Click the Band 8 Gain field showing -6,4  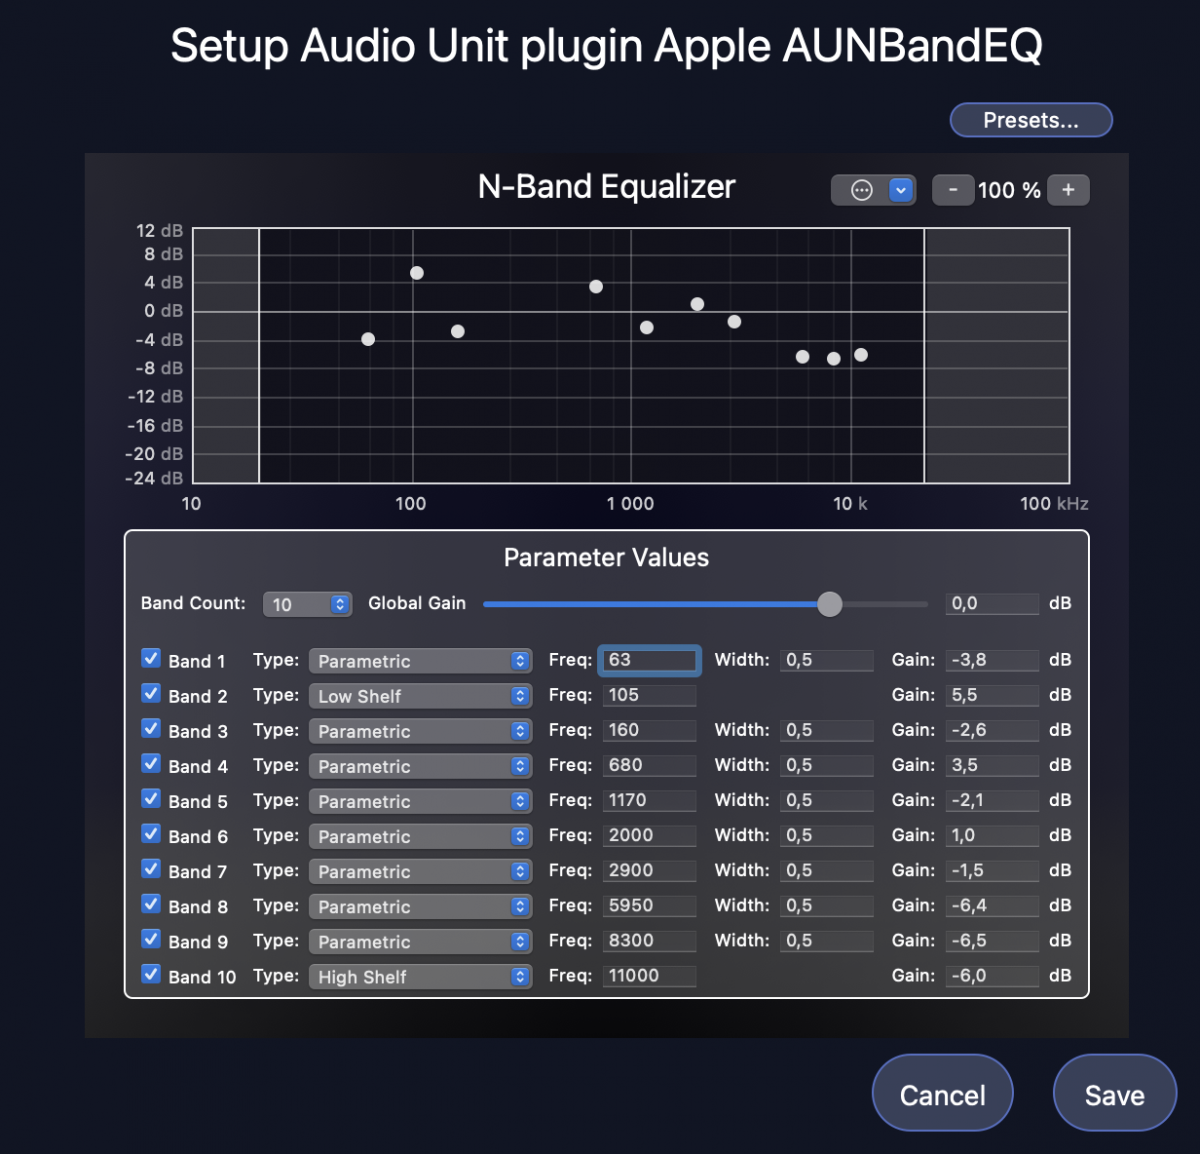click(992, 905)
